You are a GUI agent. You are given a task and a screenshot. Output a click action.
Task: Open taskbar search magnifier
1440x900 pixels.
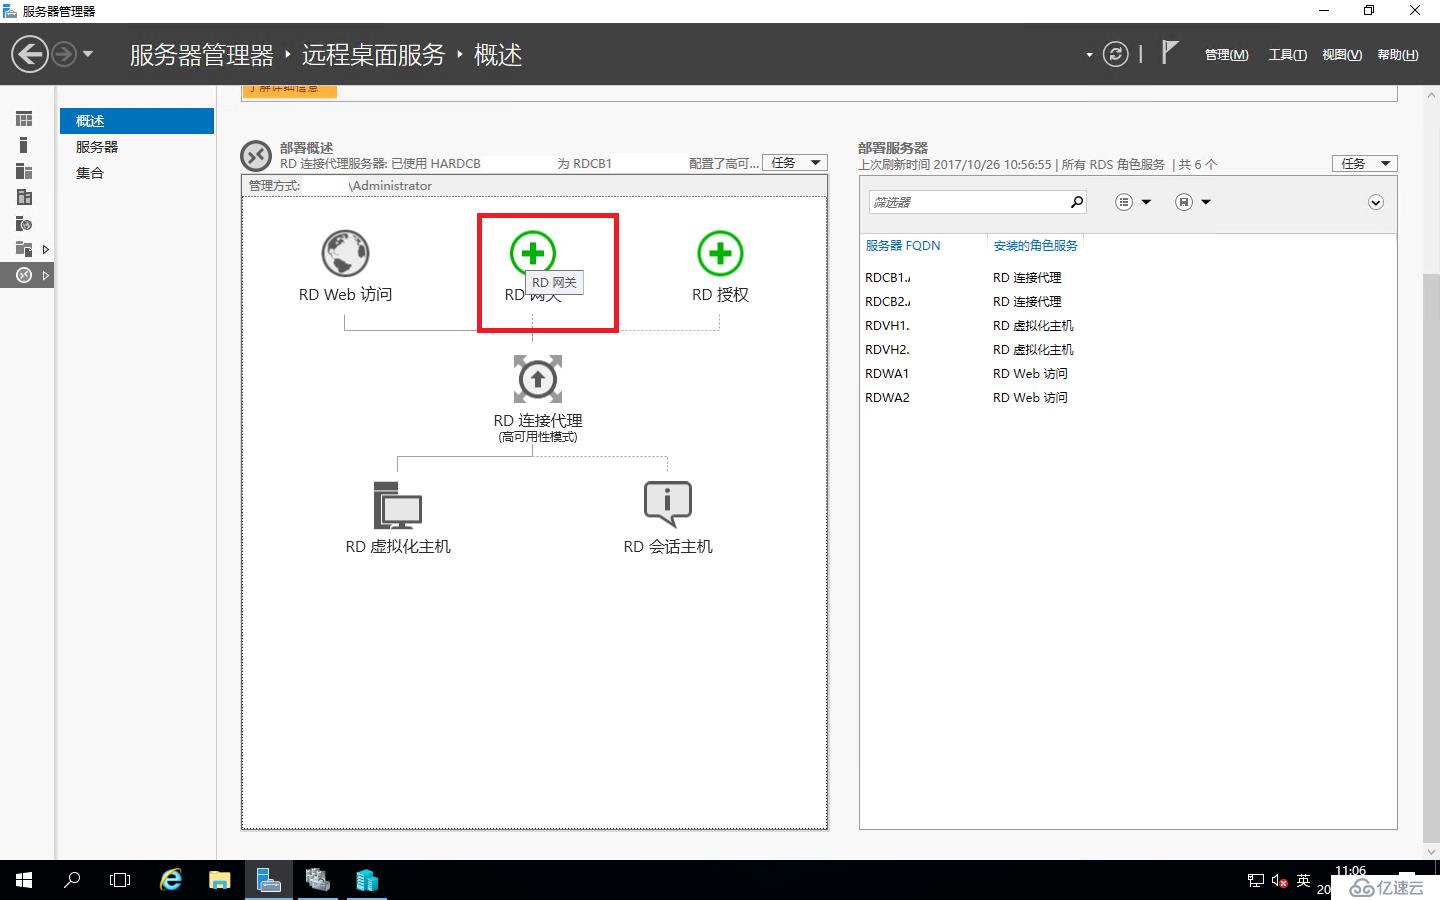point(72,880)
